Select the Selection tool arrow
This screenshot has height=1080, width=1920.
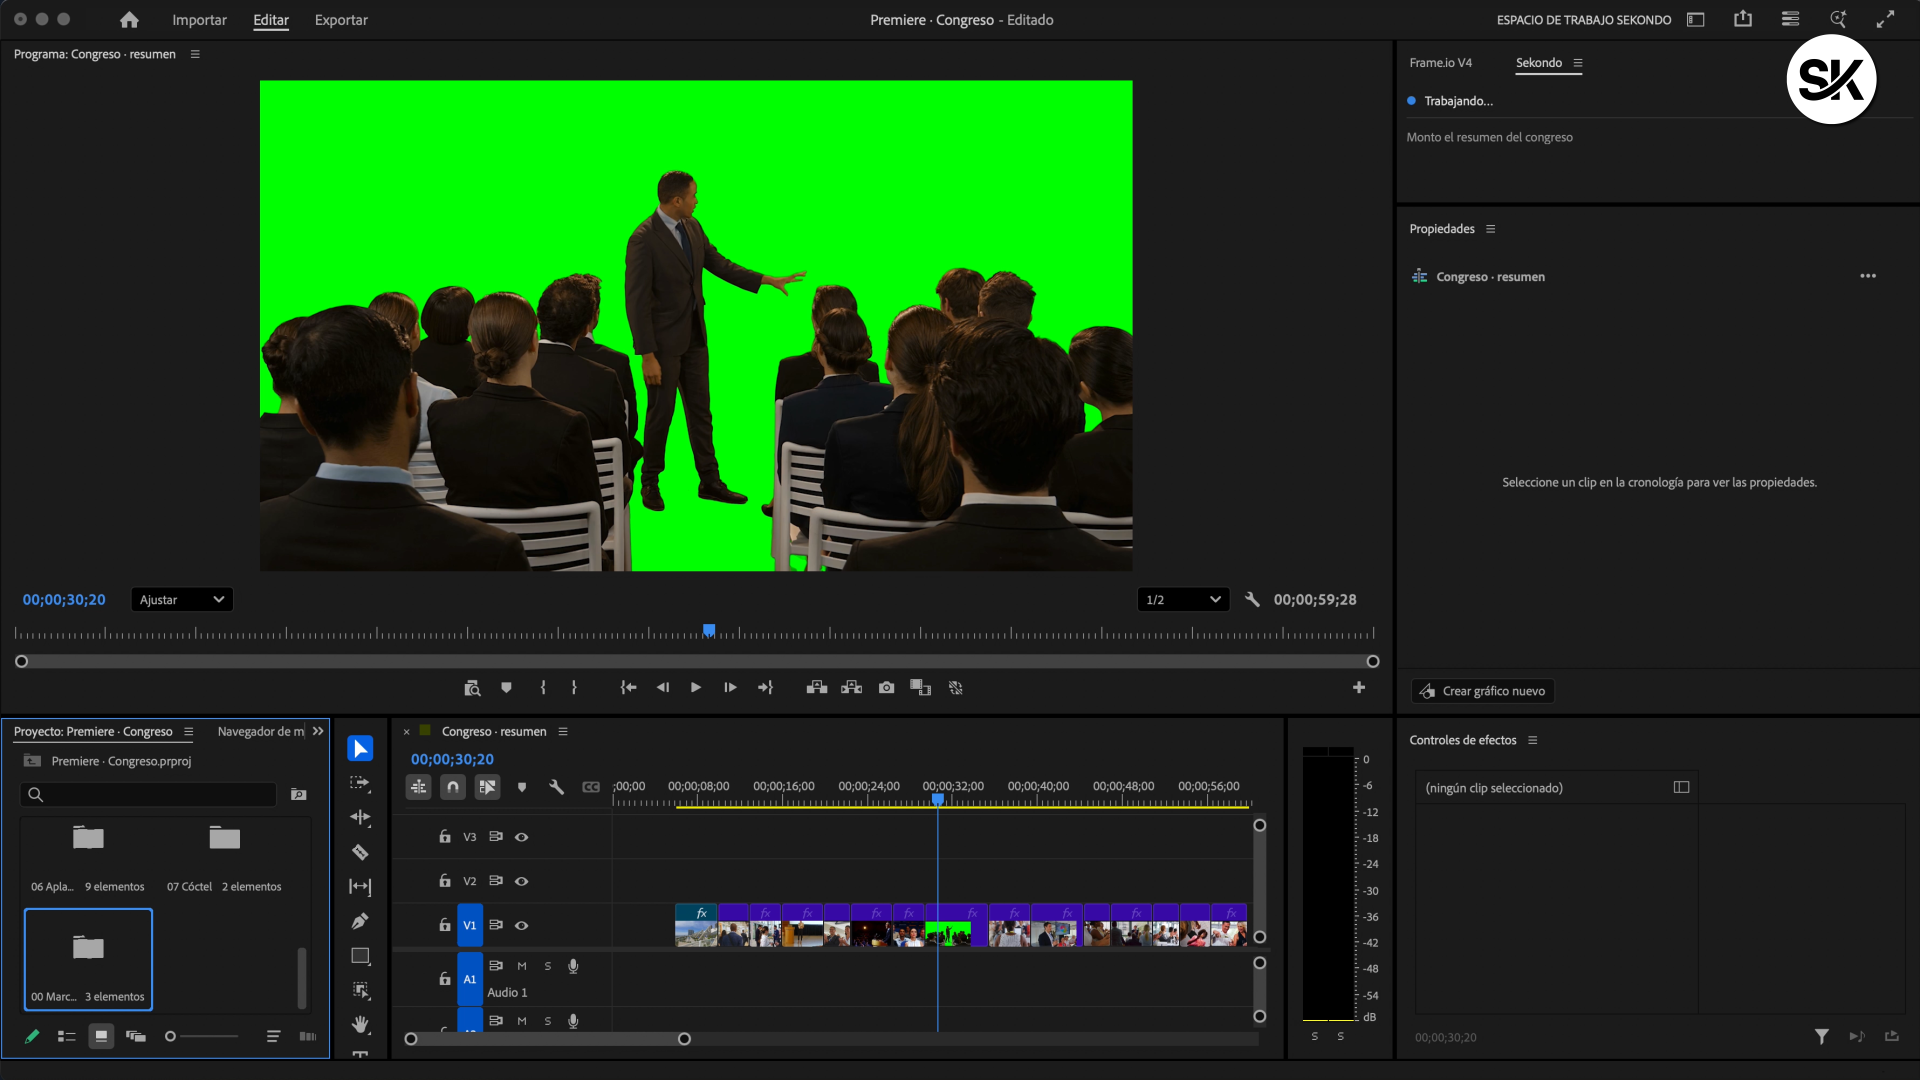tap(360, 749)
